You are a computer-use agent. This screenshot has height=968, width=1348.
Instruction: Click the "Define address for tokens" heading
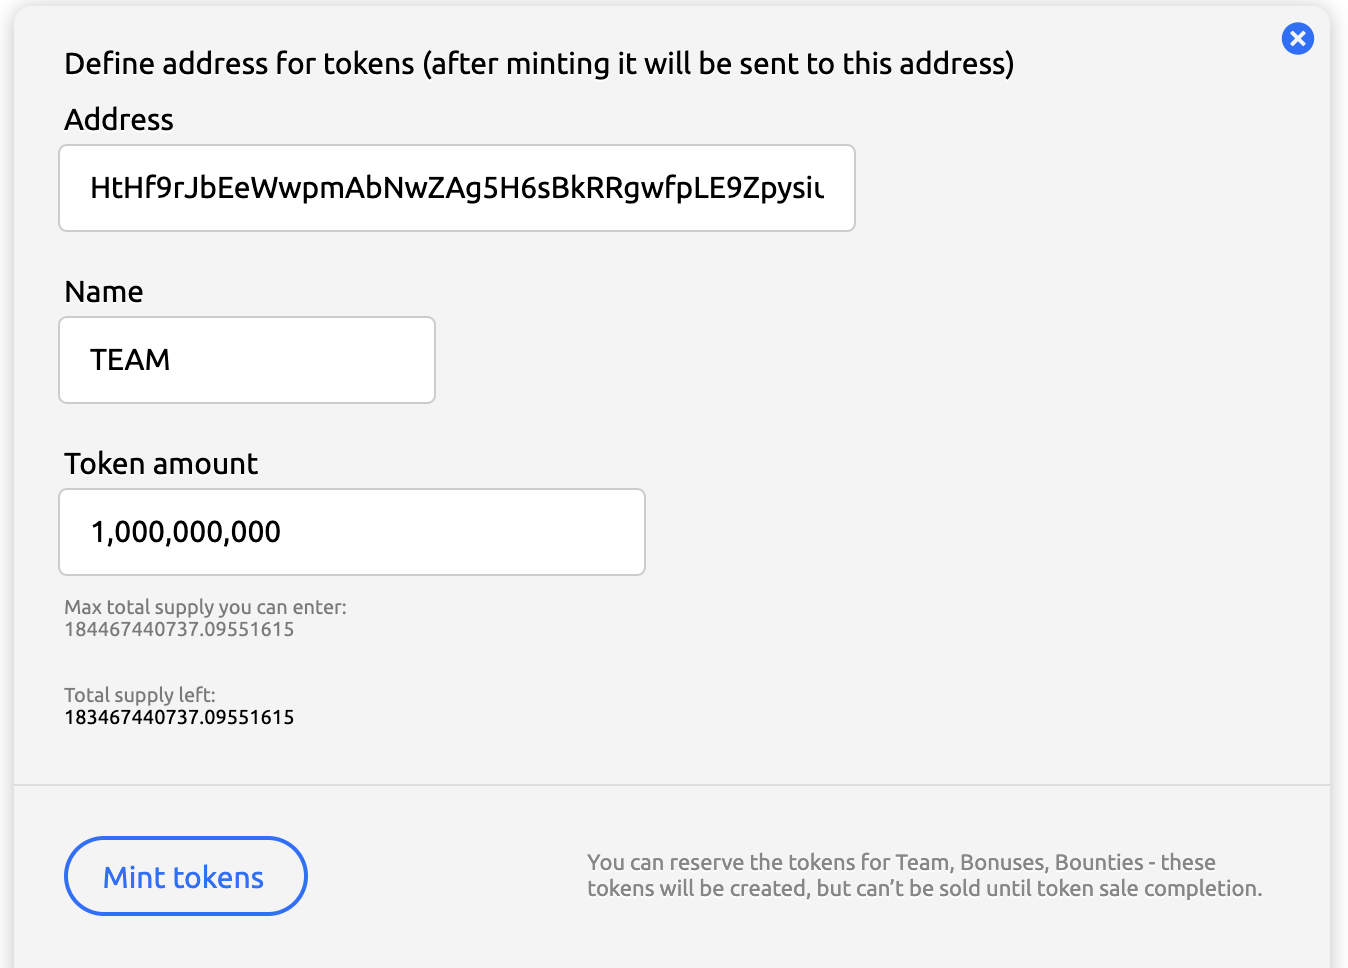(539, 64)
